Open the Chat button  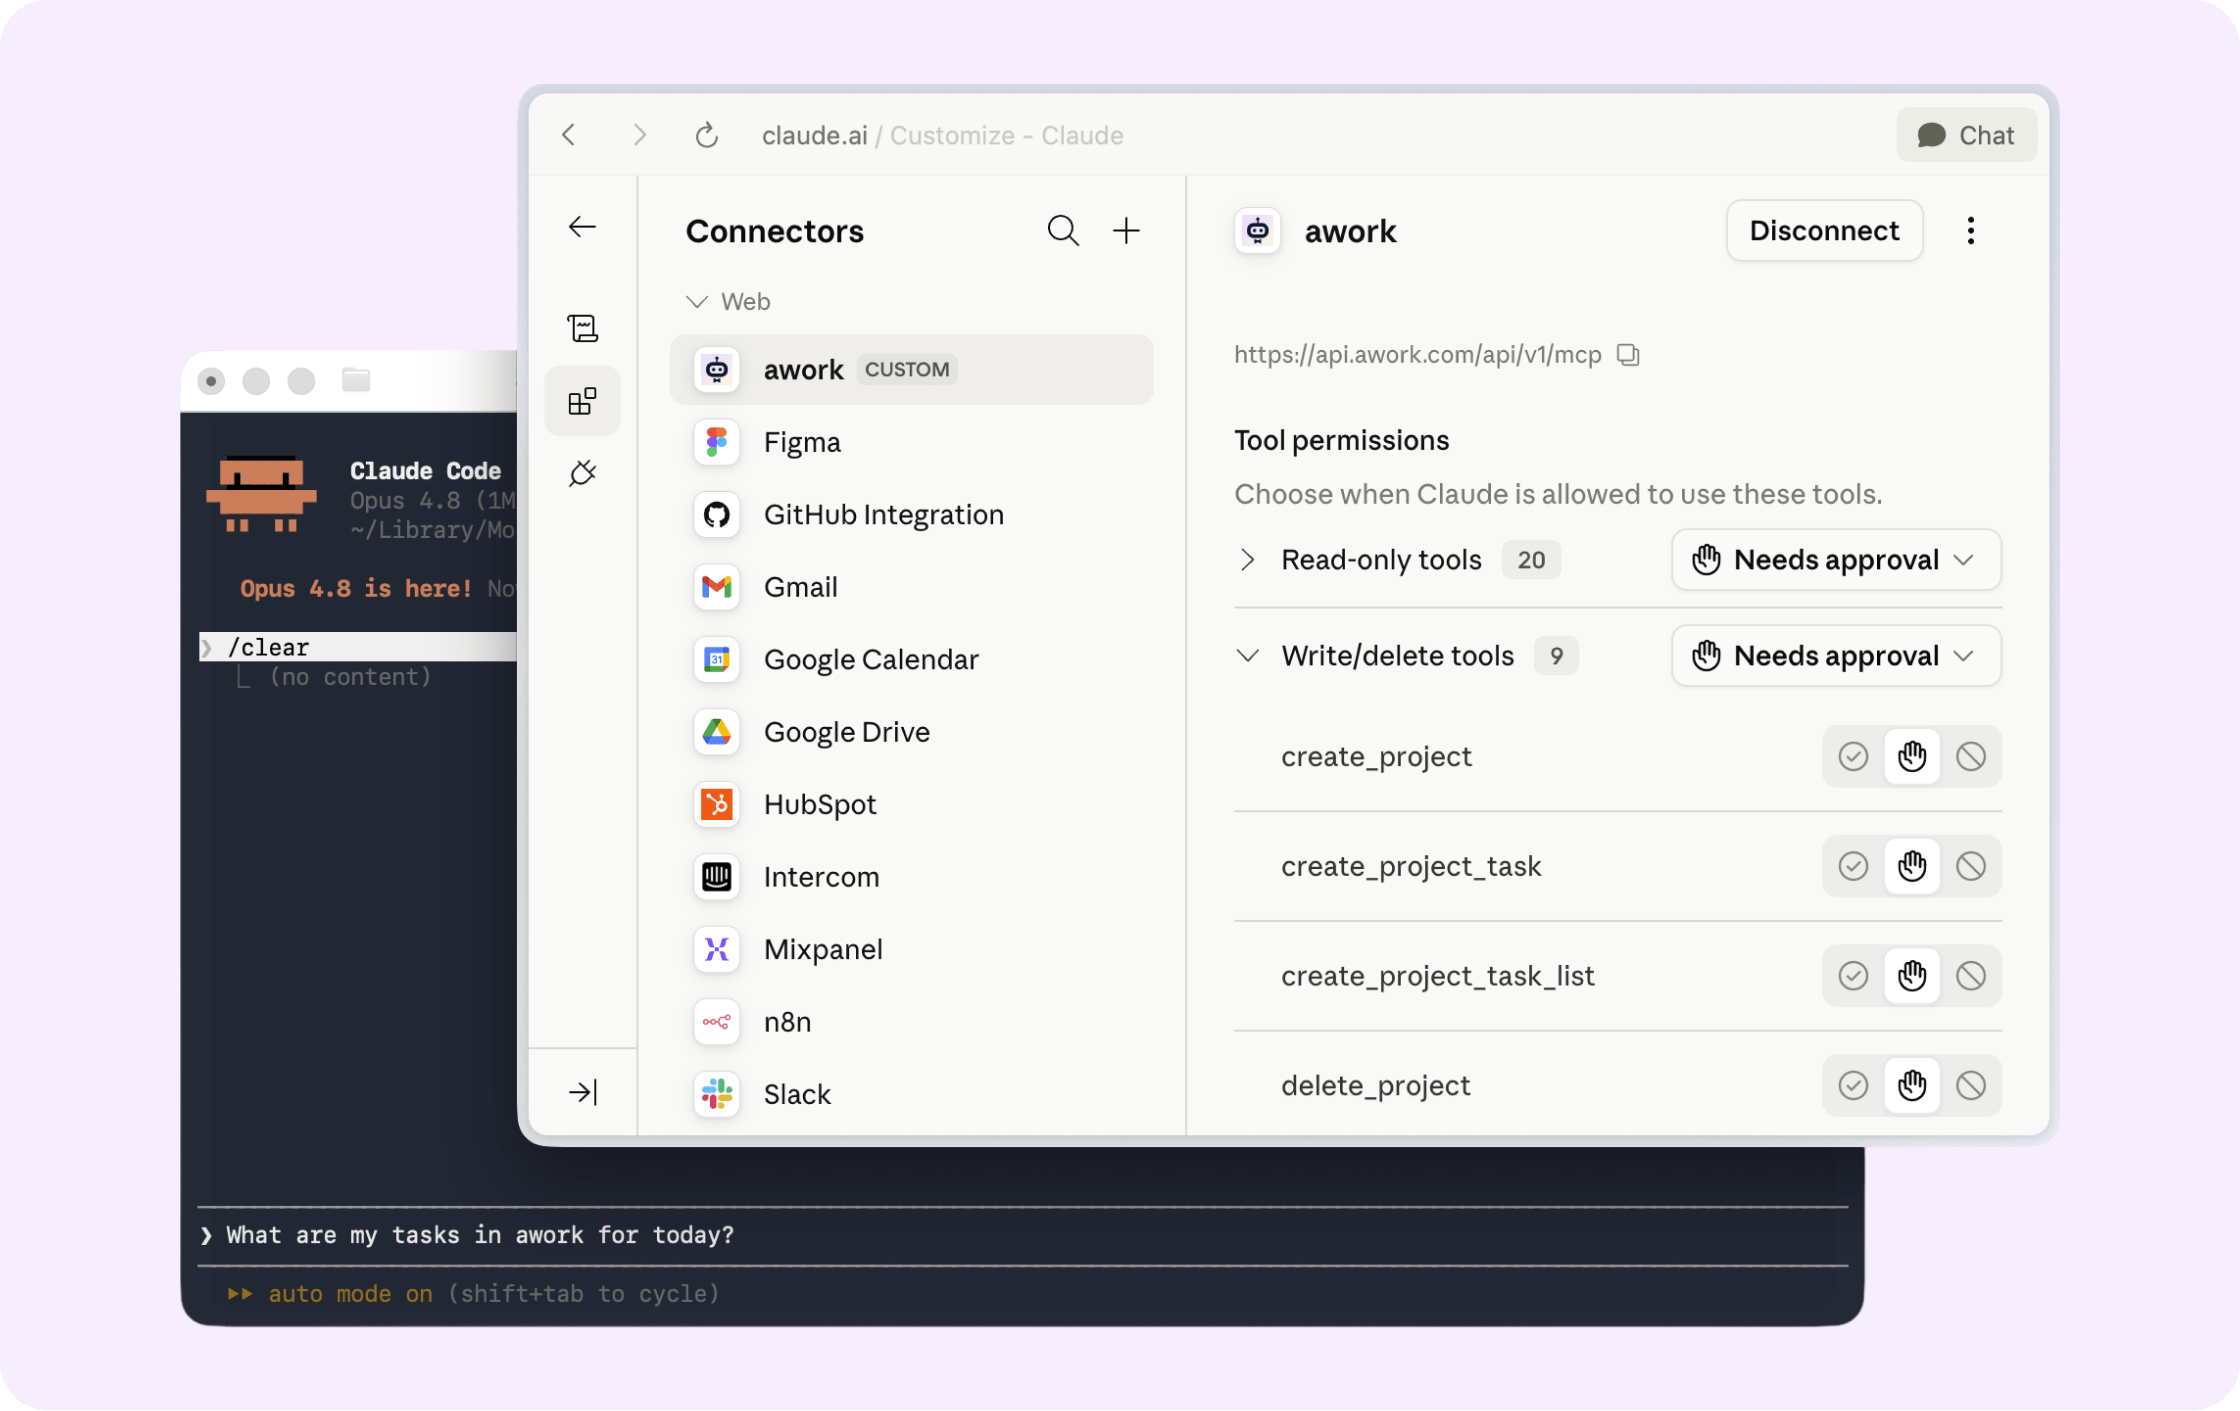(x=1966, y=135)
